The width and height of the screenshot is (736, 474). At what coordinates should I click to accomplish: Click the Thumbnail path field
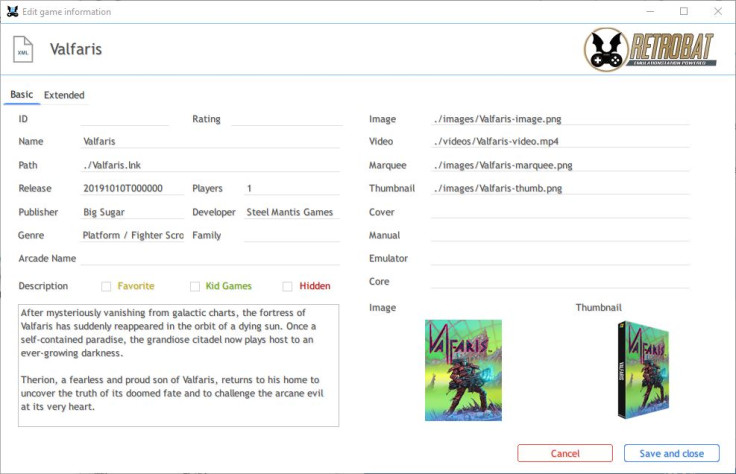point(560,188)
